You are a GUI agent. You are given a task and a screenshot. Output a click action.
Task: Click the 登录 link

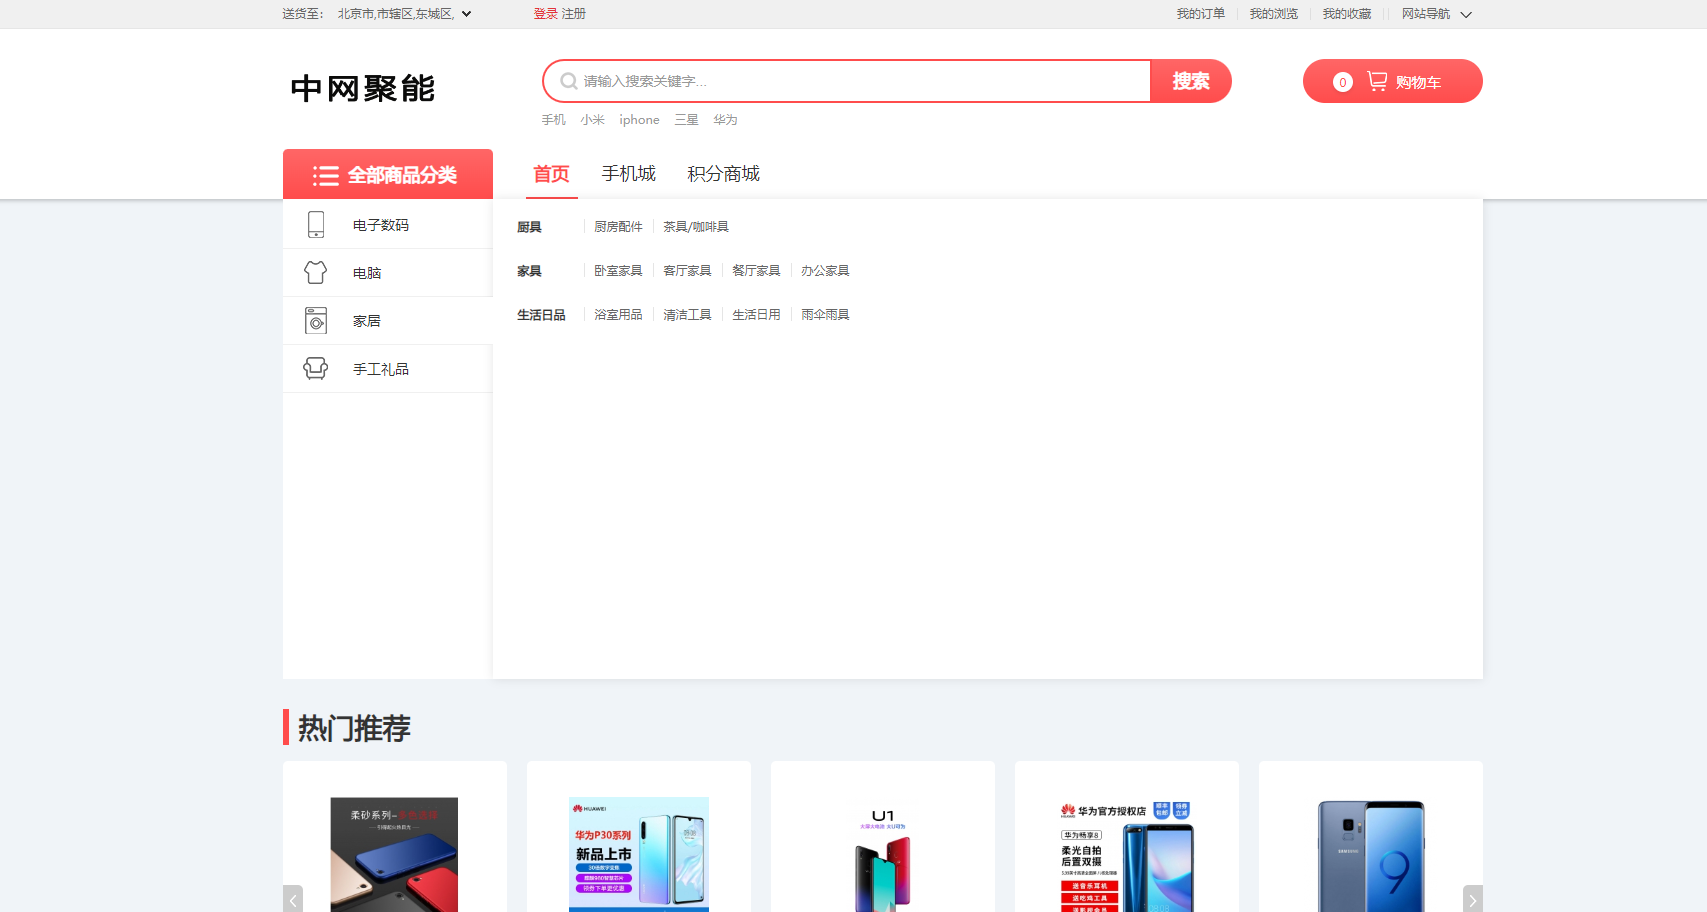click(x=545, y=15)
